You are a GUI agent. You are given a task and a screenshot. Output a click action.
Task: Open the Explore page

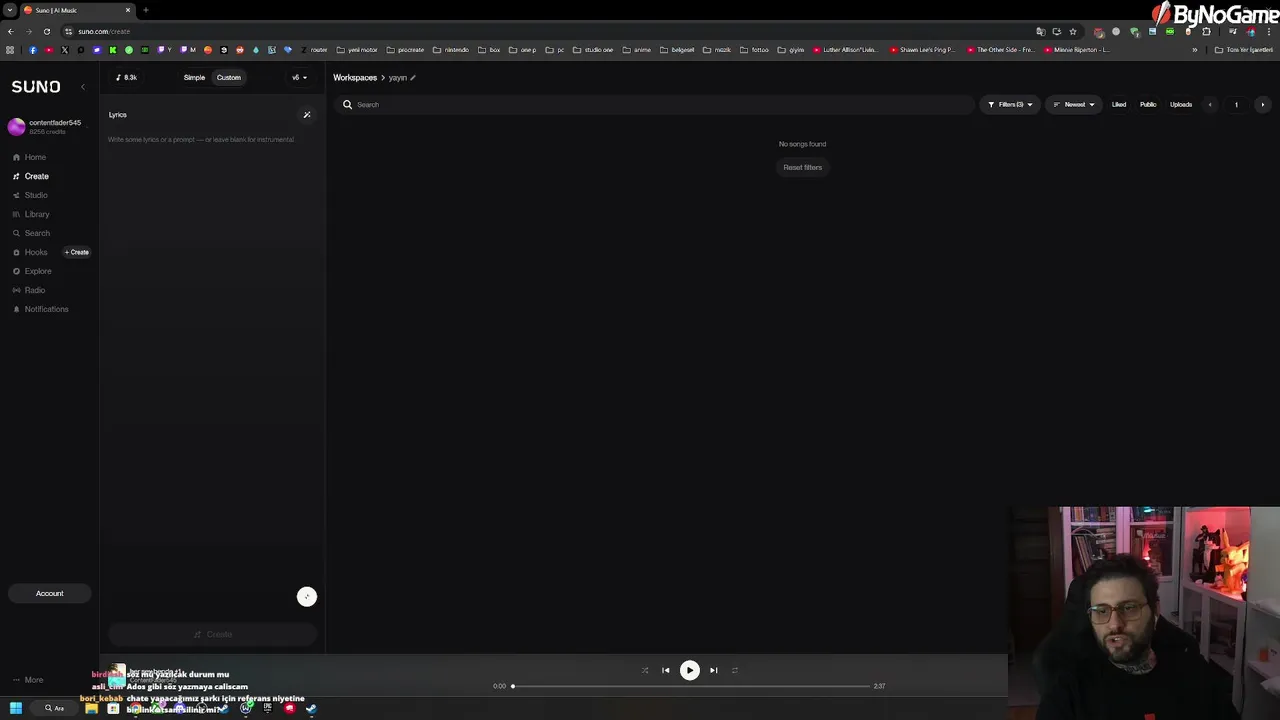click(32, 271)
